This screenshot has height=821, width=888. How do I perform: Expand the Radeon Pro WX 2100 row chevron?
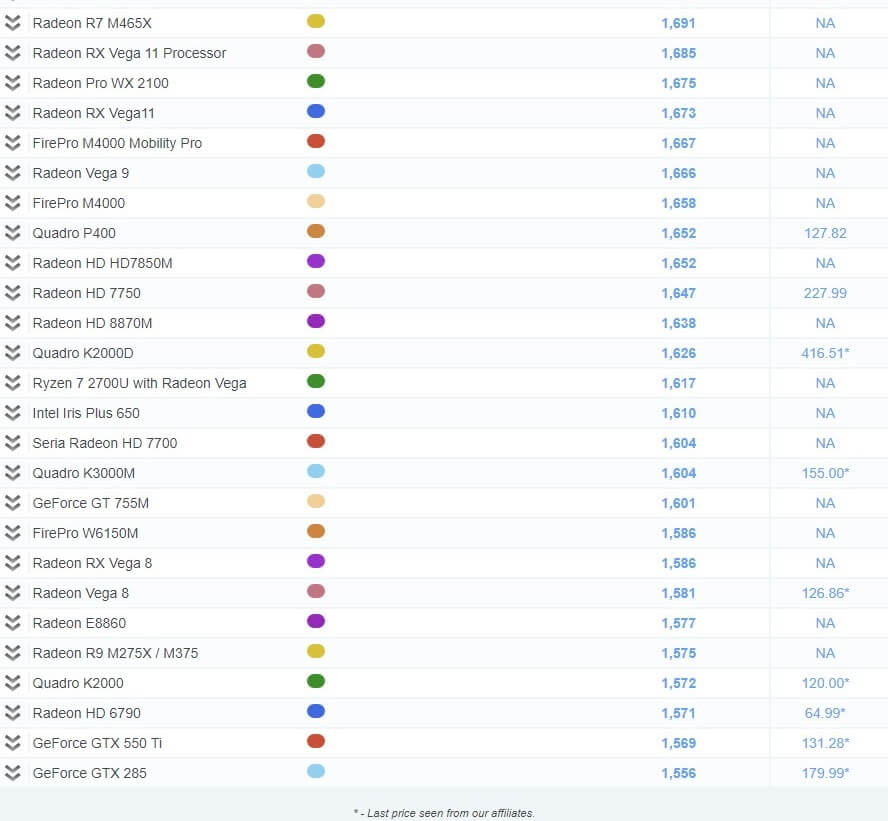click(12, 83)
